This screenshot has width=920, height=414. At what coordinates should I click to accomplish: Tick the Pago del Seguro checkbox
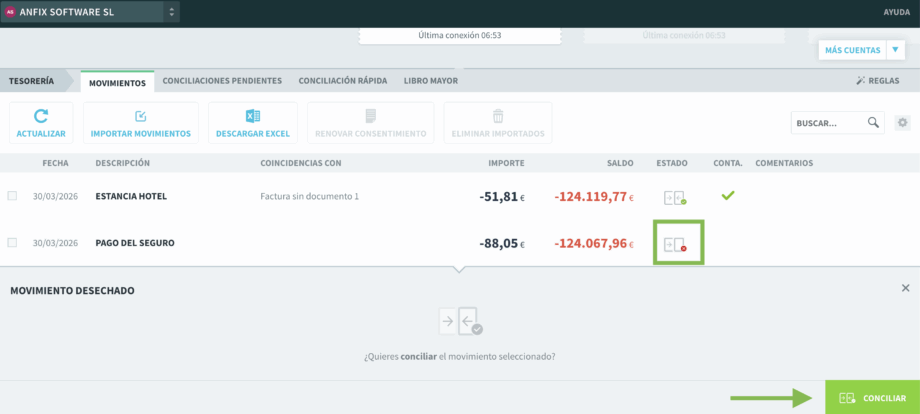coord(12,242)
